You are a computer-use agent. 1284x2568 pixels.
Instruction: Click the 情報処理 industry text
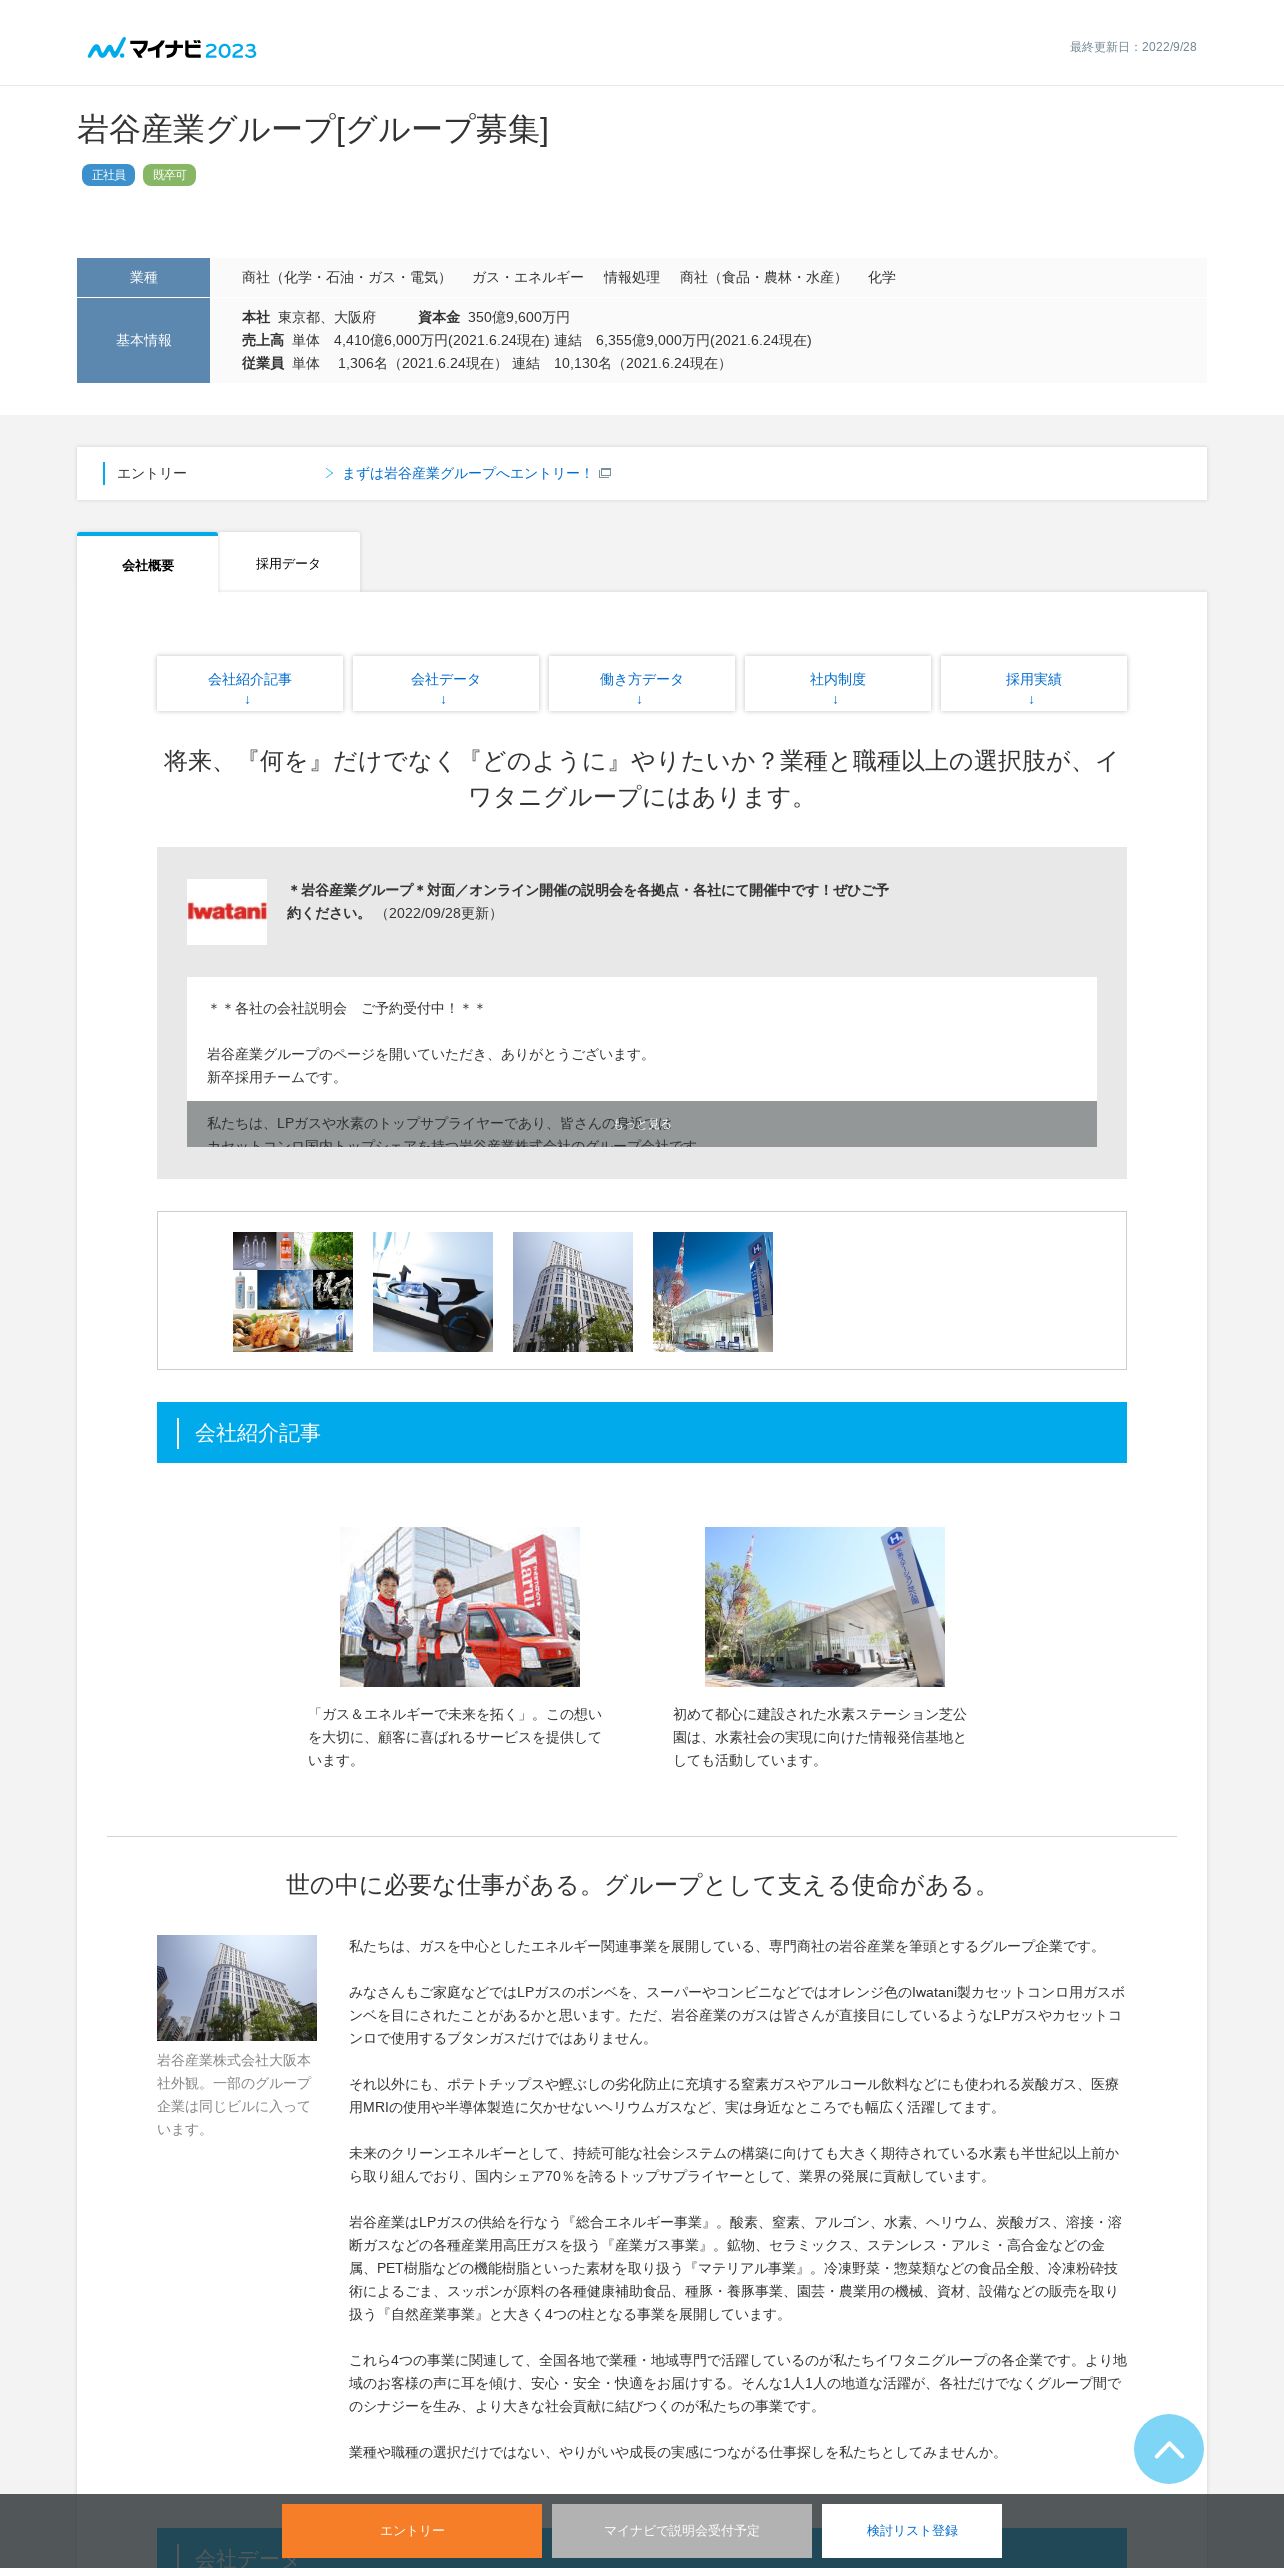[x=632, y=277]
